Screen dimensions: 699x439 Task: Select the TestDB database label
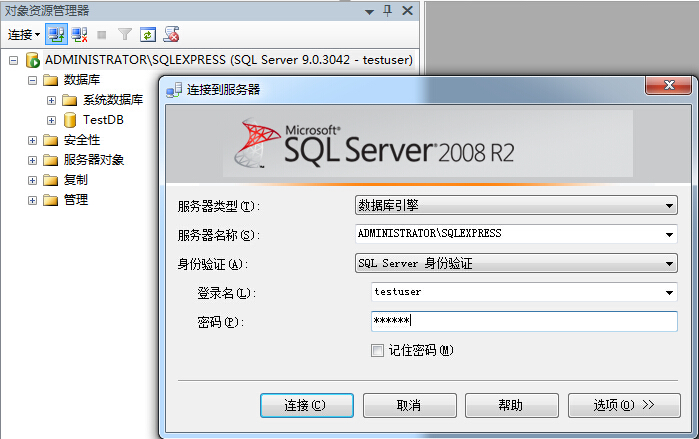coord(103,120)
